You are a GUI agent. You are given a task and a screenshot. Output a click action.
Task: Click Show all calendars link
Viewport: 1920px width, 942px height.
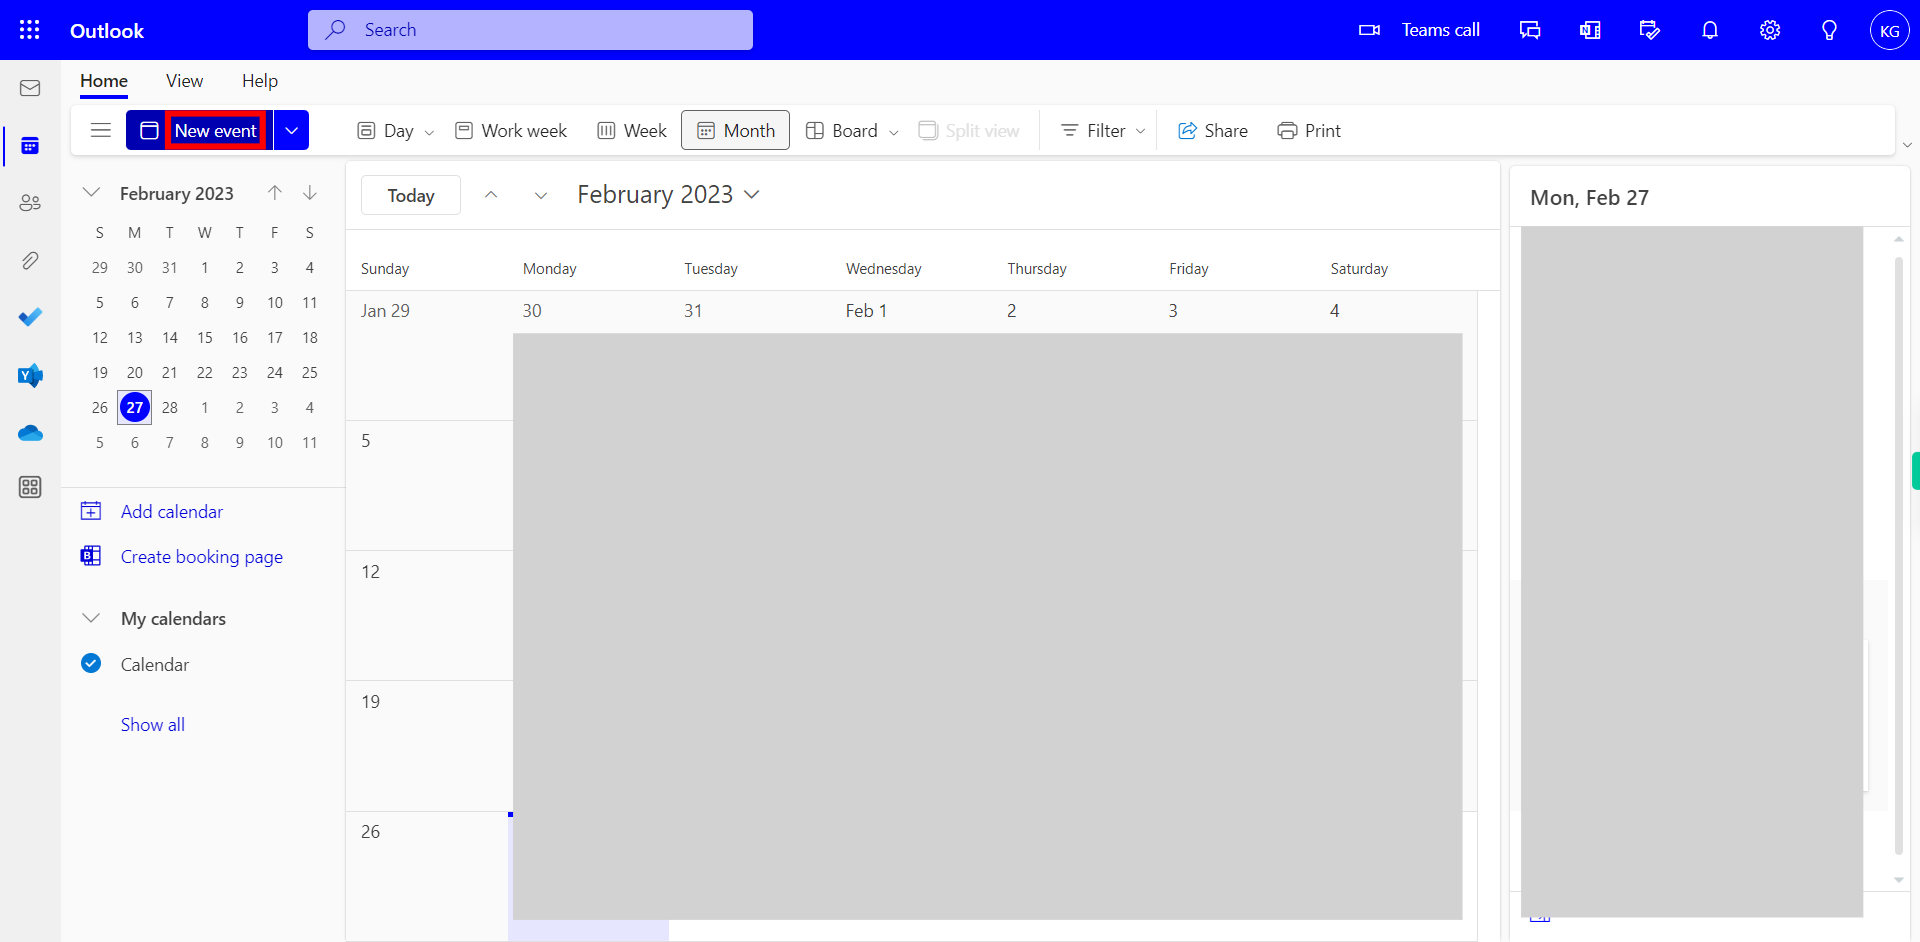click(153, 725)
